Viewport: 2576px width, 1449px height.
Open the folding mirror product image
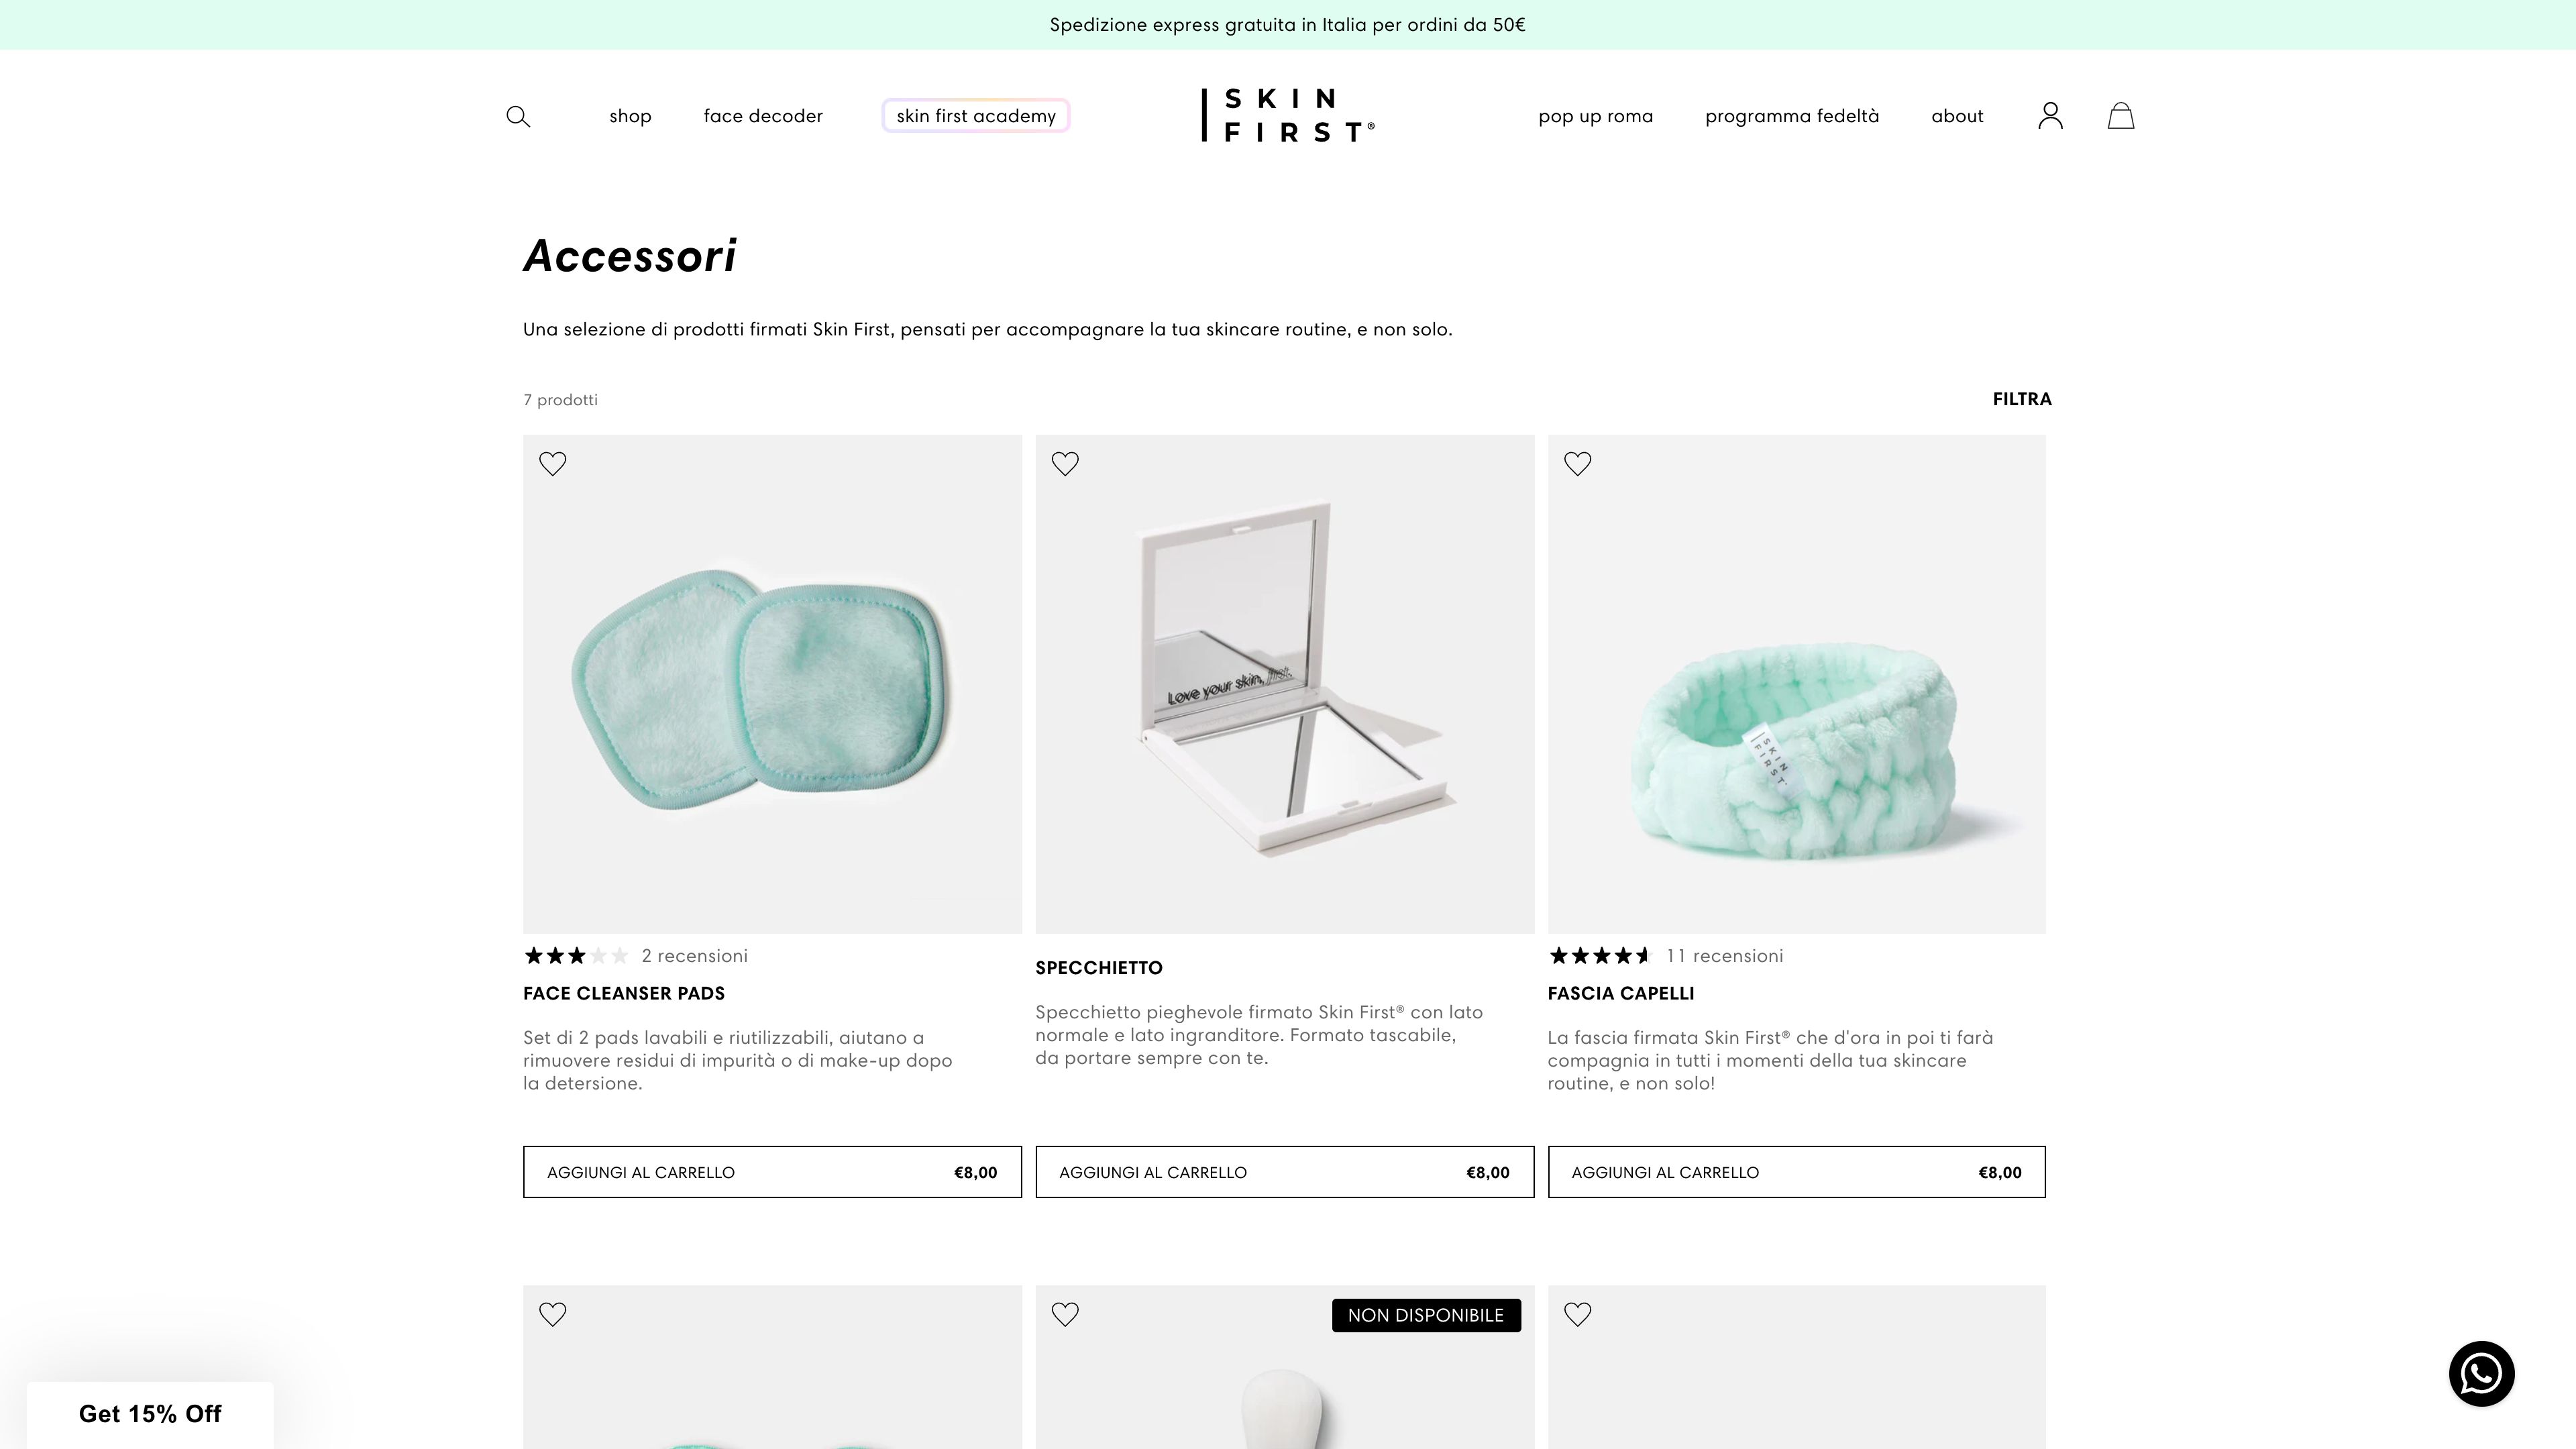[1284, 684]
